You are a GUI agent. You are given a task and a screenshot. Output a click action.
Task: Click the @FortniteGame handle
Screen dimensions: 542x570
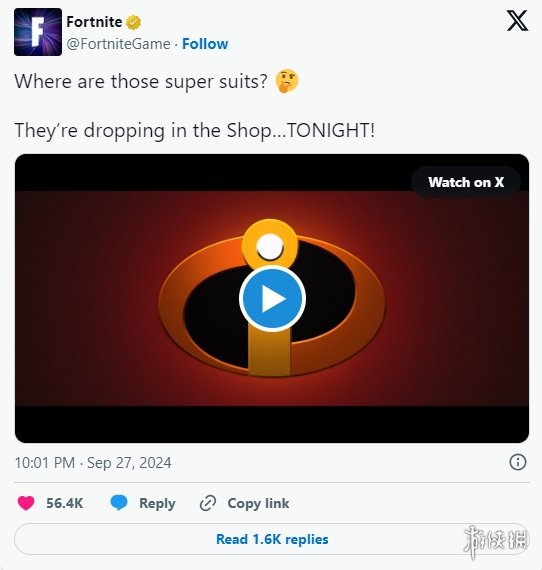(119, 44)
